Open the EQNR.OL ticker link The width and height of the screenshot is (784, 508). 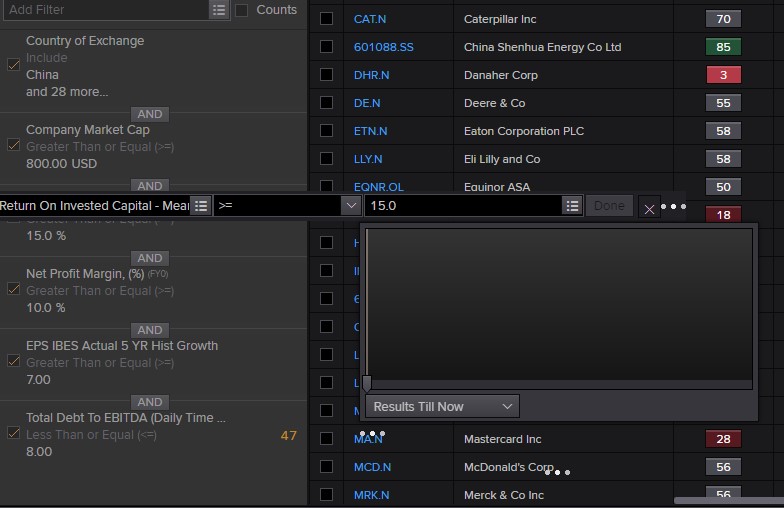click(378, 187)
